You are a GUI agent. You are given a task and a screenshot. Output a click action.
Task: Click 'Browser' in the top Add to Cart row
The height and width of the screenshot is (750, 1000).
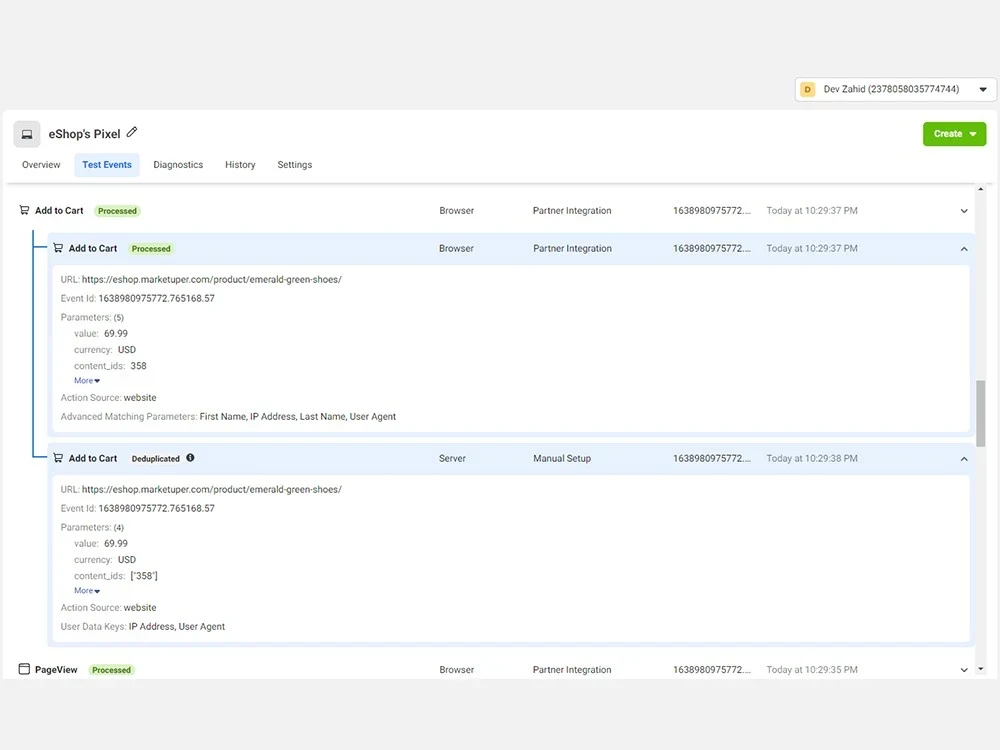[457, 210]
